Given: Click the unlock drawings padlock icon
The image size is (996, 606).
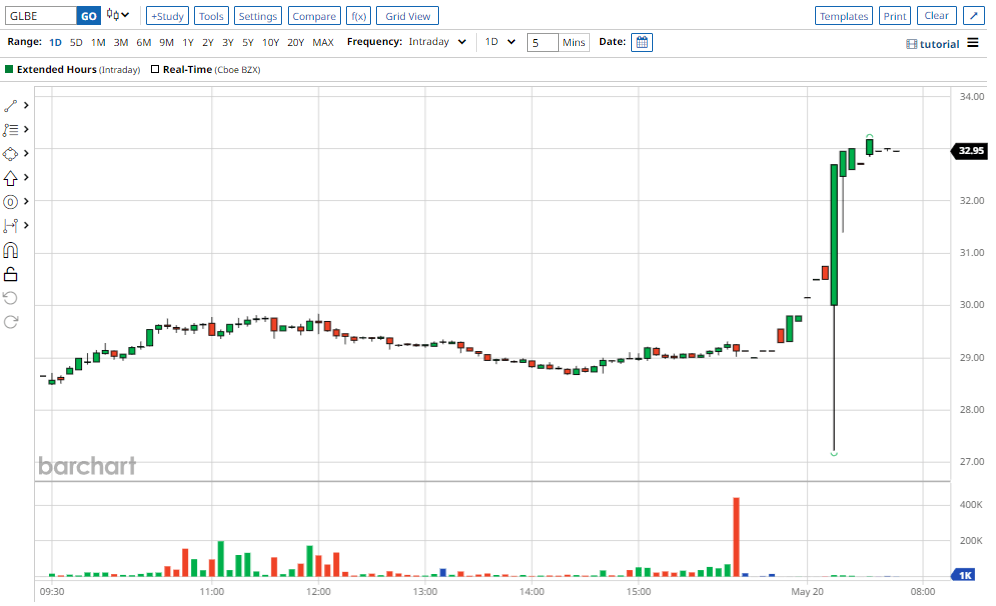Looking at the screenshot, I should pos(10,274).
